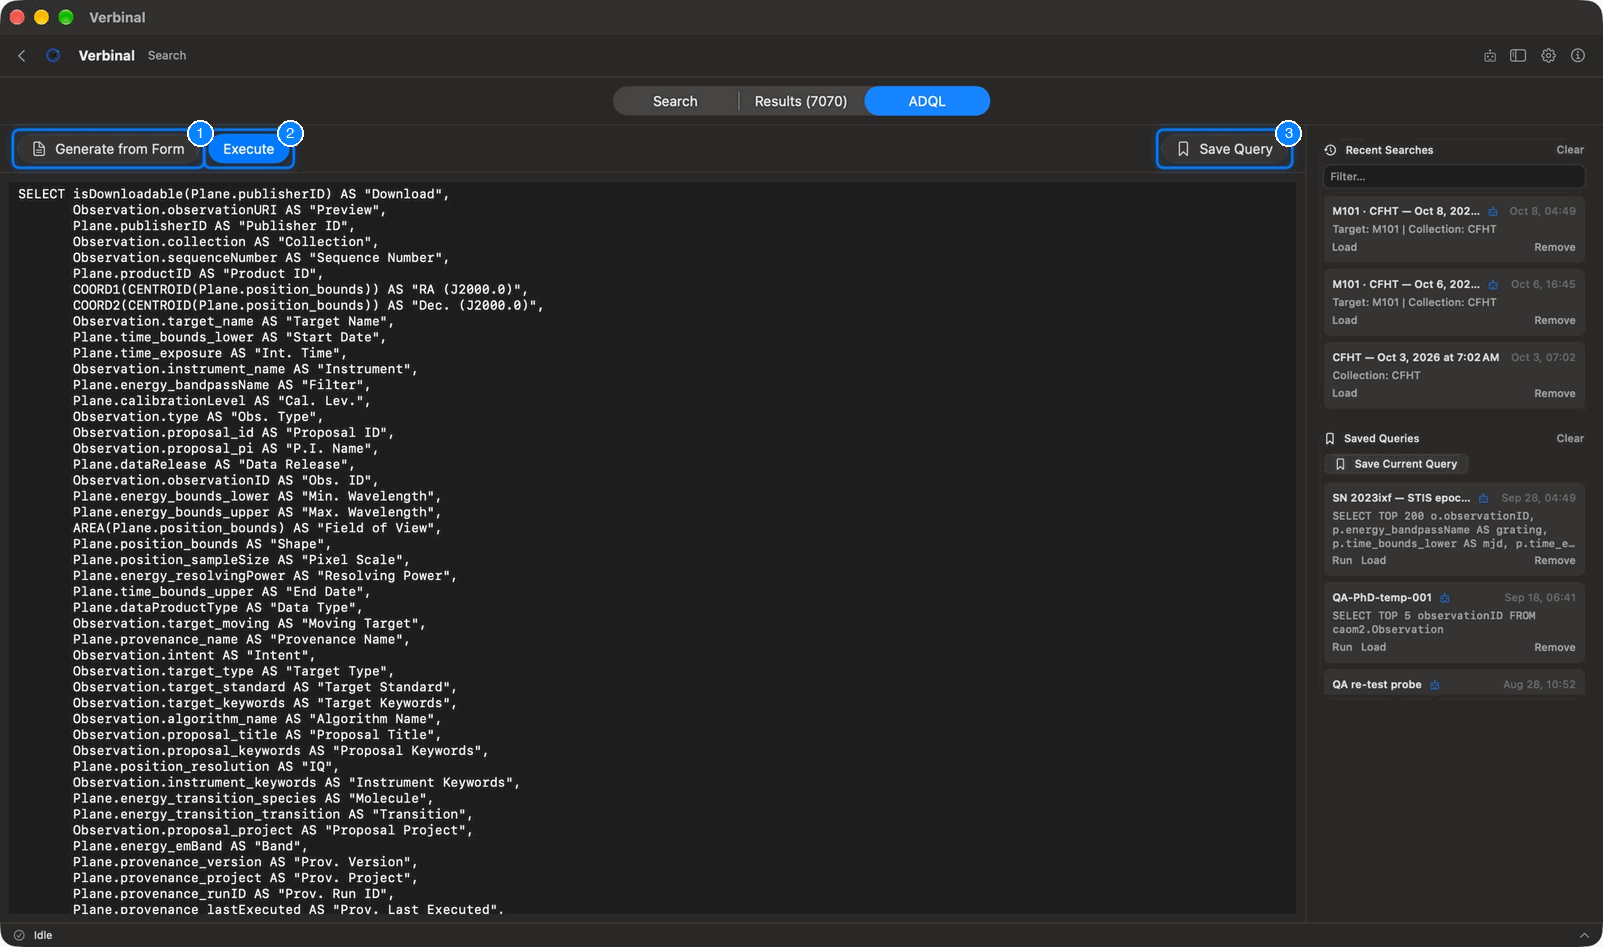Image resolution: width=1603 pixels, height=947 pixels.
Task: Open settings gear
Action: tap(1548, 56)
